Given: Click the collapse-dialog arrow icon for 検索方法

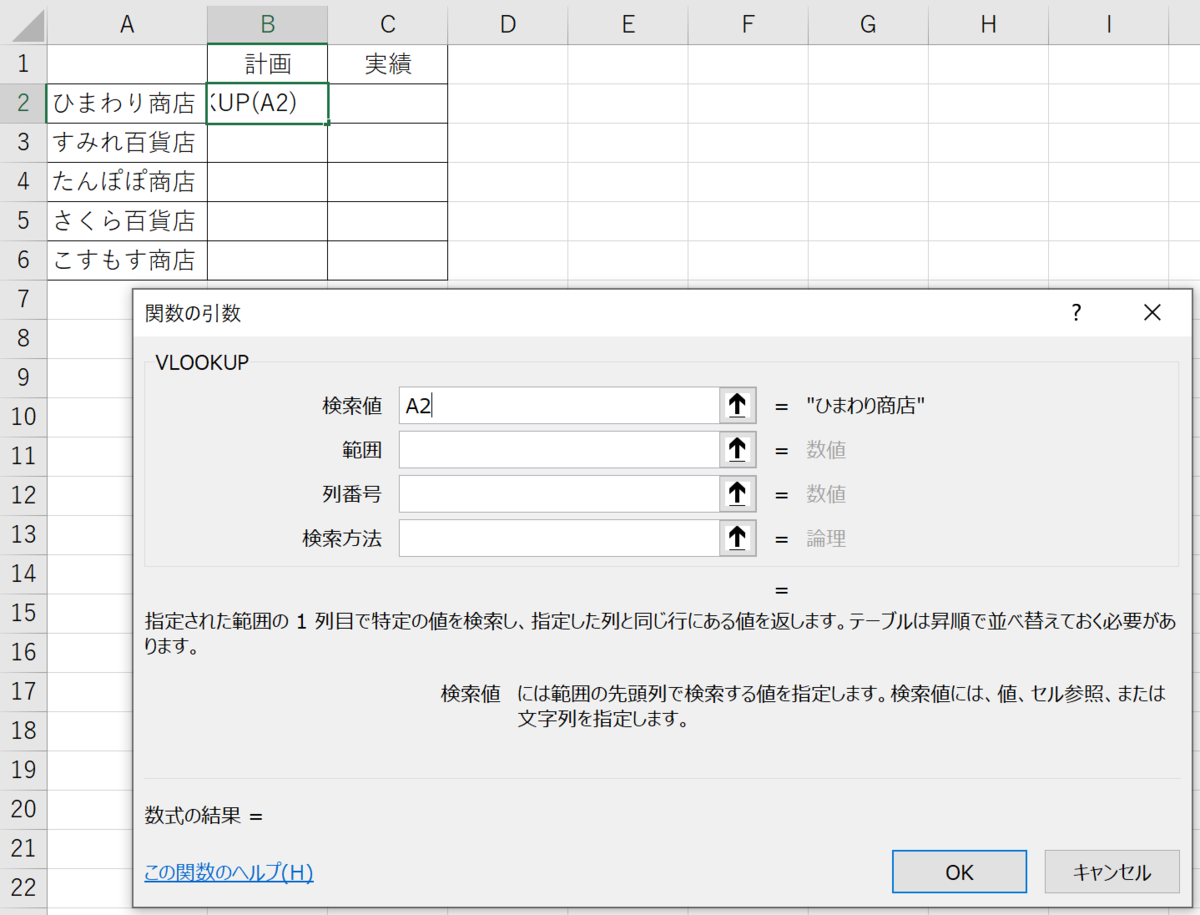Looking at the screenshot, I should click(737, 538).
